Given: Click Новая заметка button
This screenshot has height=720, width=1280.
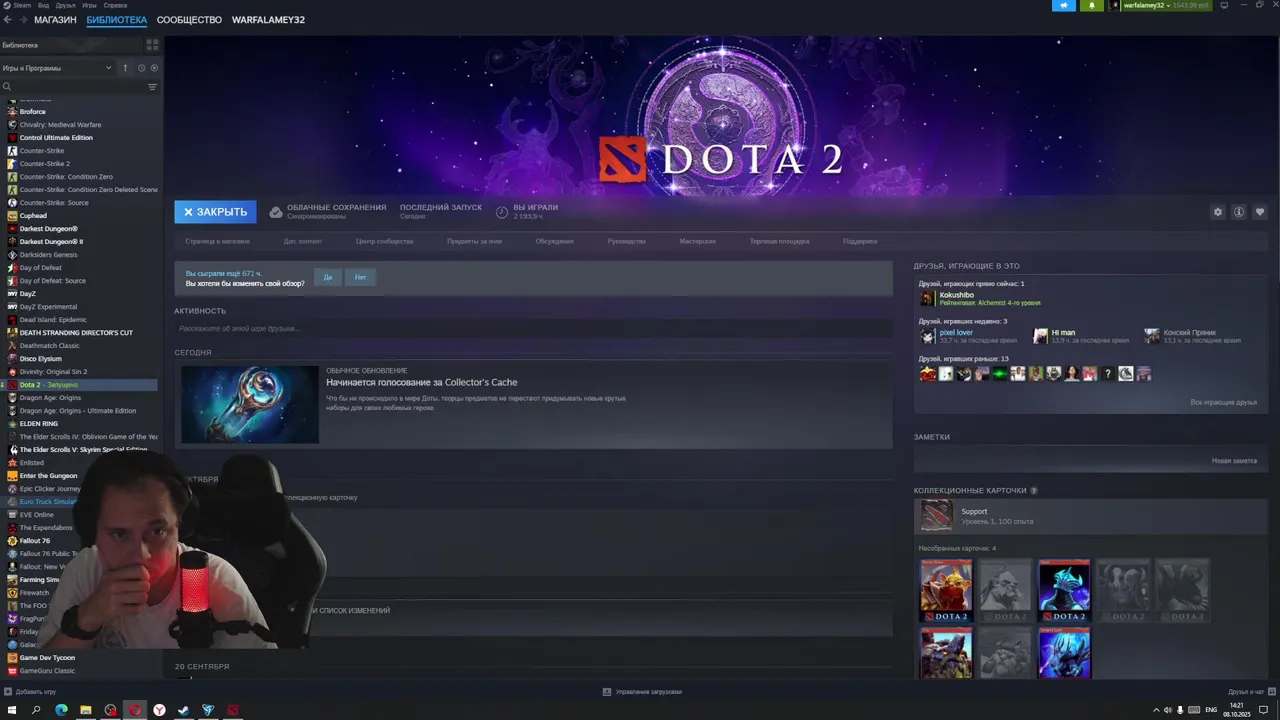Looking at the screenshot, I should (1234, 461).
